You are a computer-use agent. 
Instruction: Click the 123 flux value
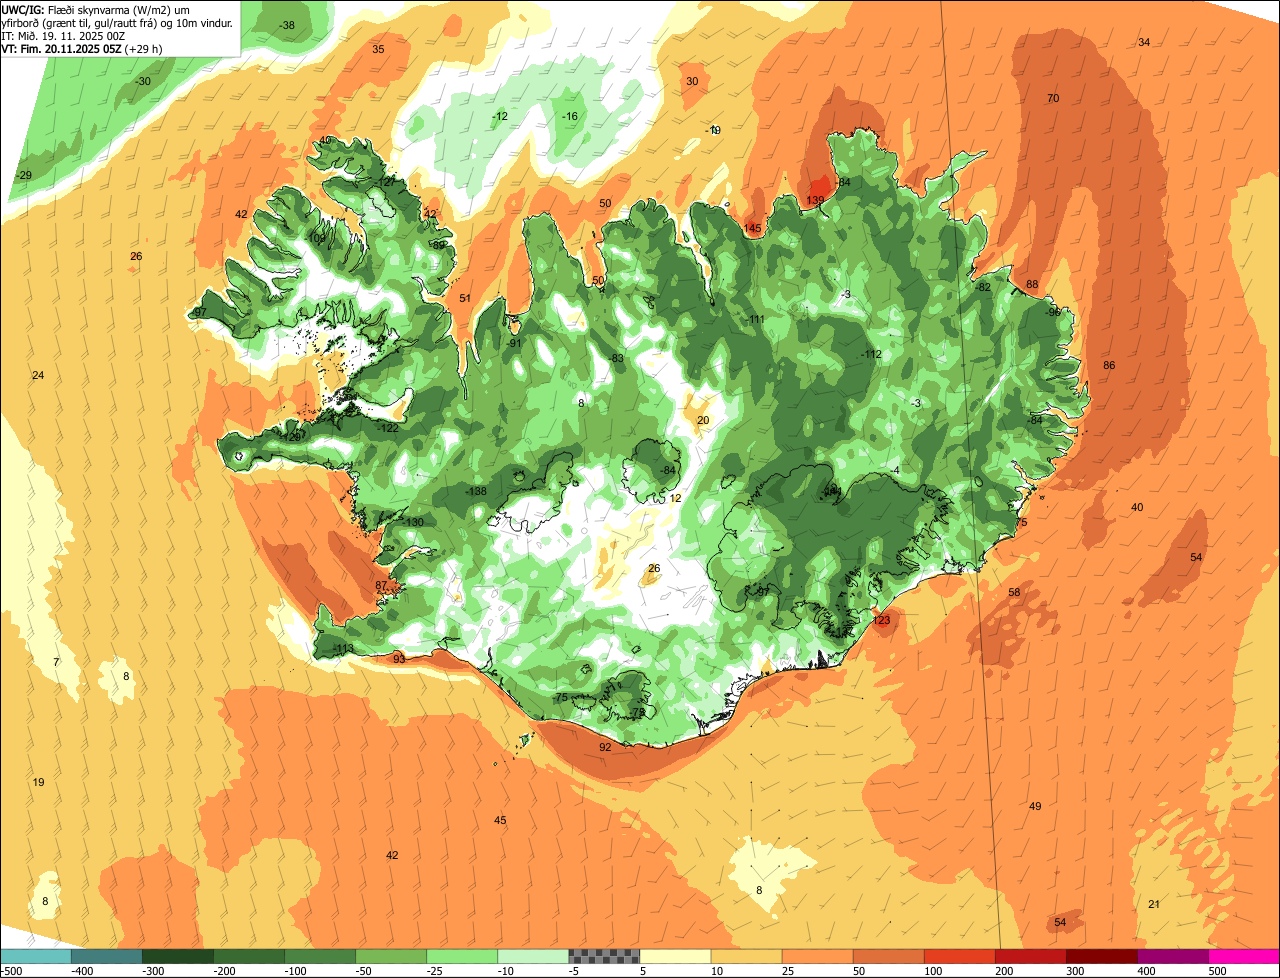point(881,620)
